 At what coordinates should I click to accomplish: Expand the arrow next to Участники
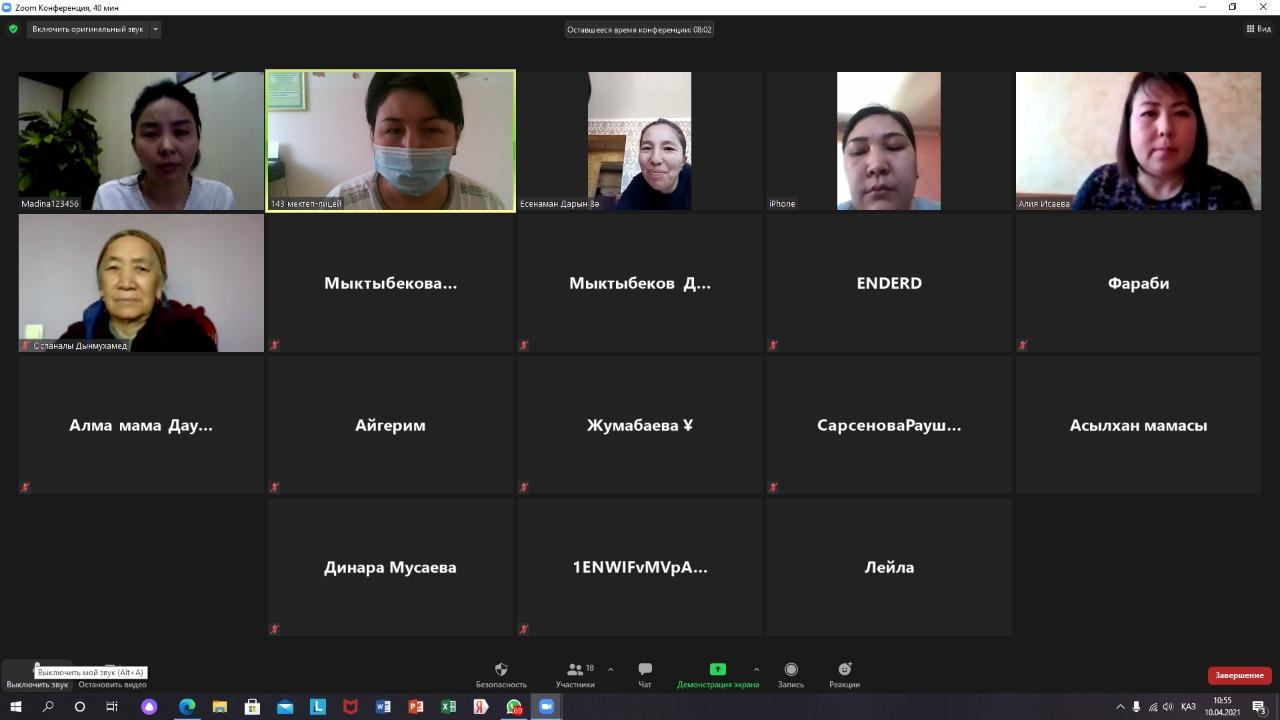click(610, 670)
